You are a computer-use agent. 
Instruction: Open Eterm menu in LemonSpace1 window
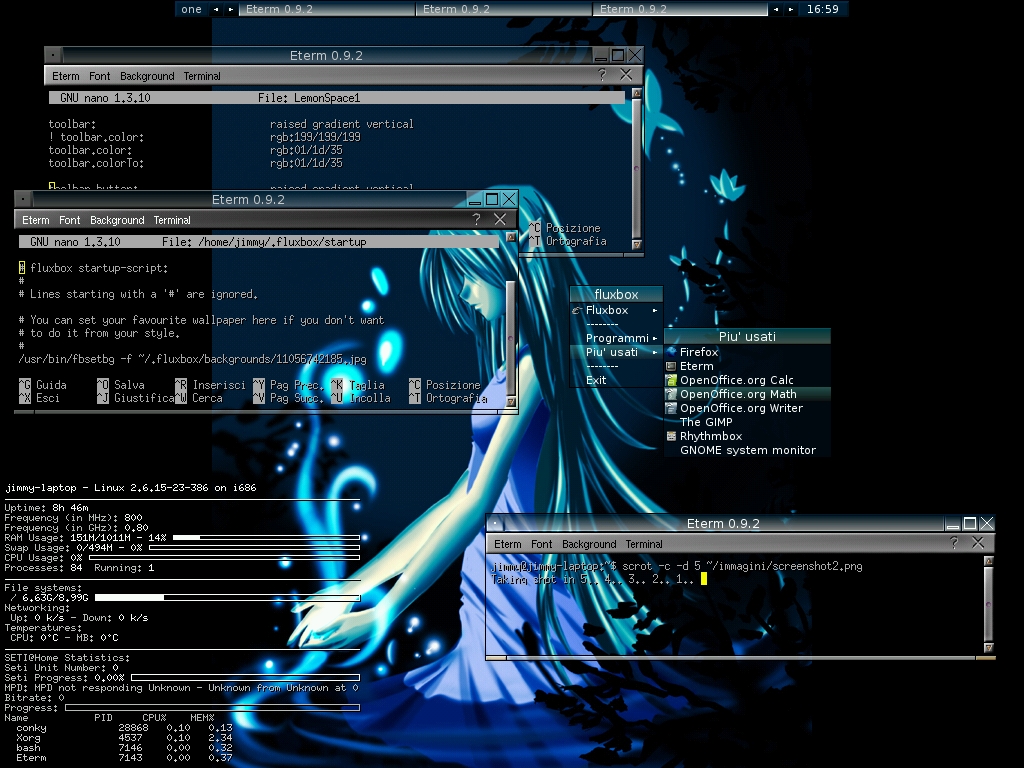tap(66, 76)
